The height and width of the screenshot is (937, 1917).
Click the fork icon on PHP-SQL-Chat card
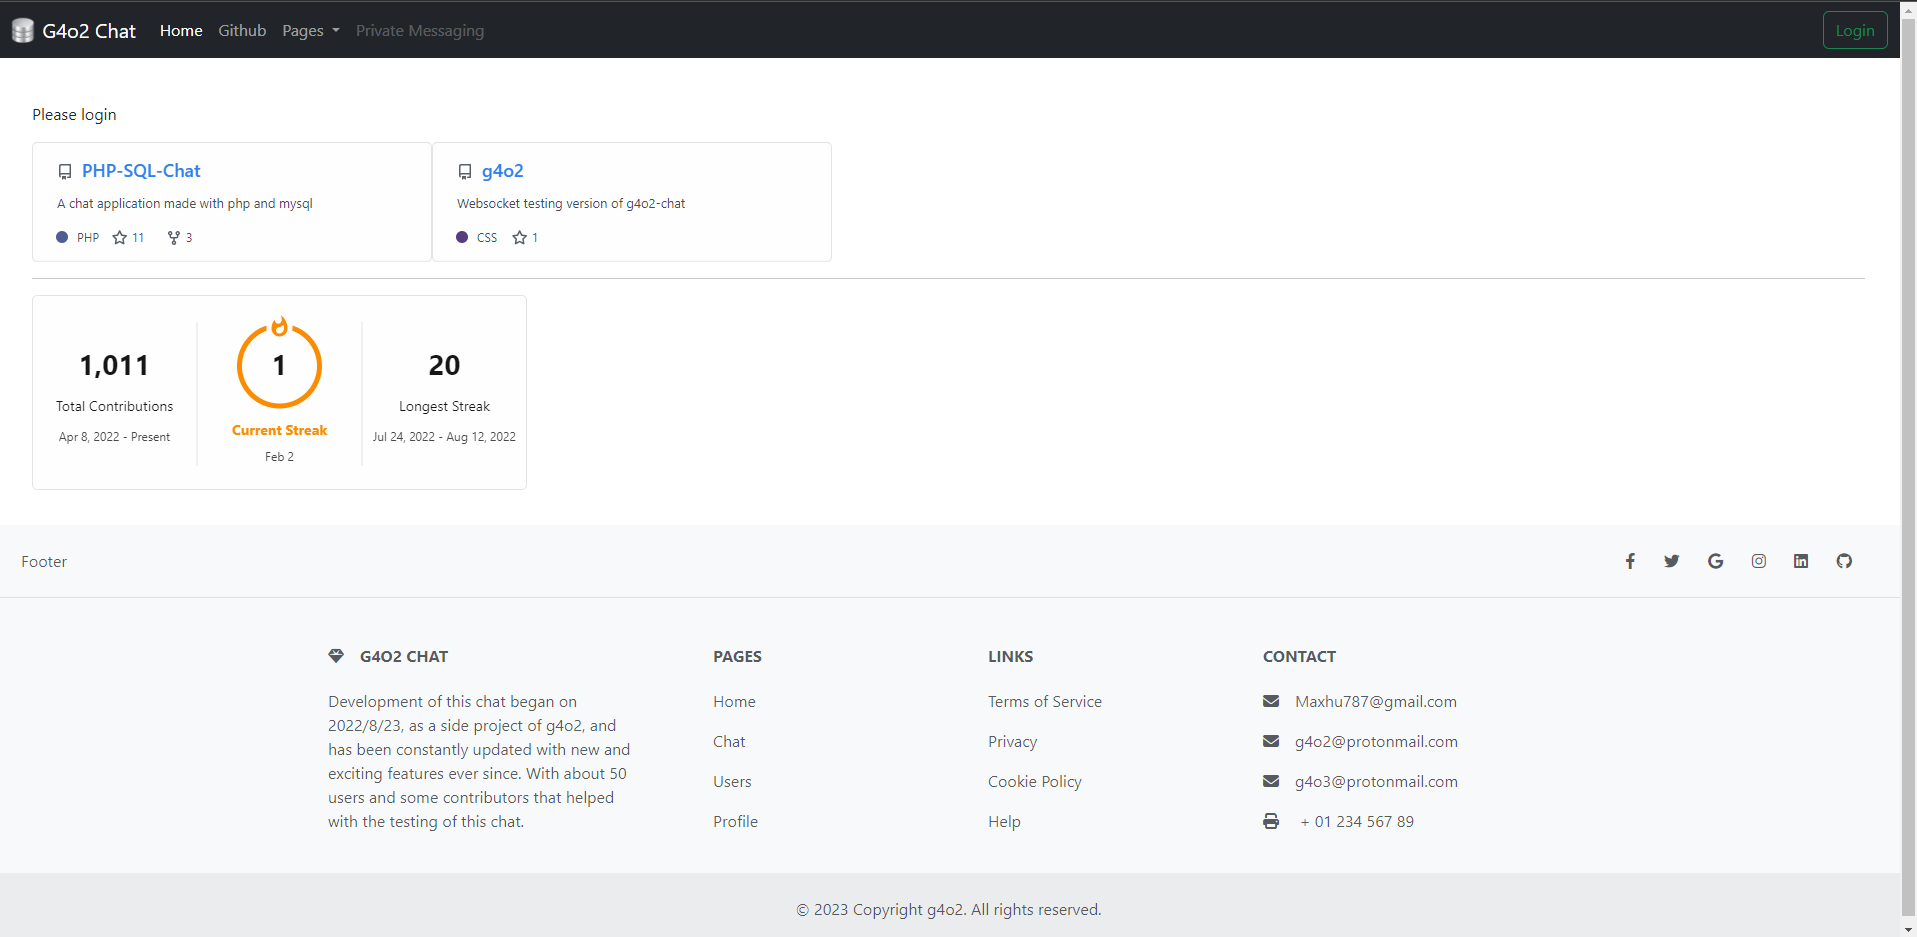tap(174, 238)
